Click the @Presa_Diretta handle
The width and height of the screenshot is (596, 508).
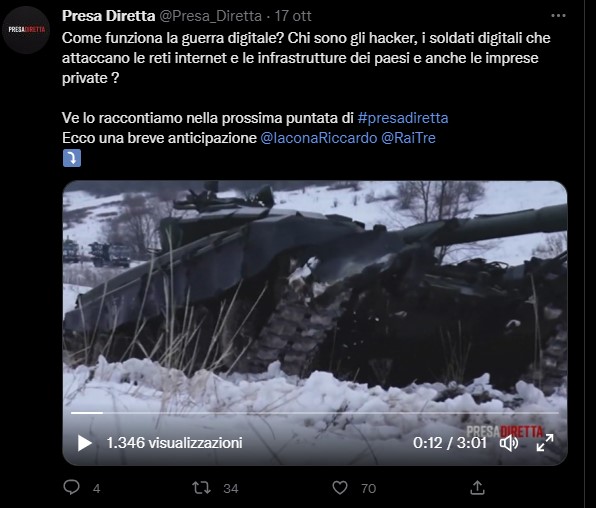[x=210, y=16]
